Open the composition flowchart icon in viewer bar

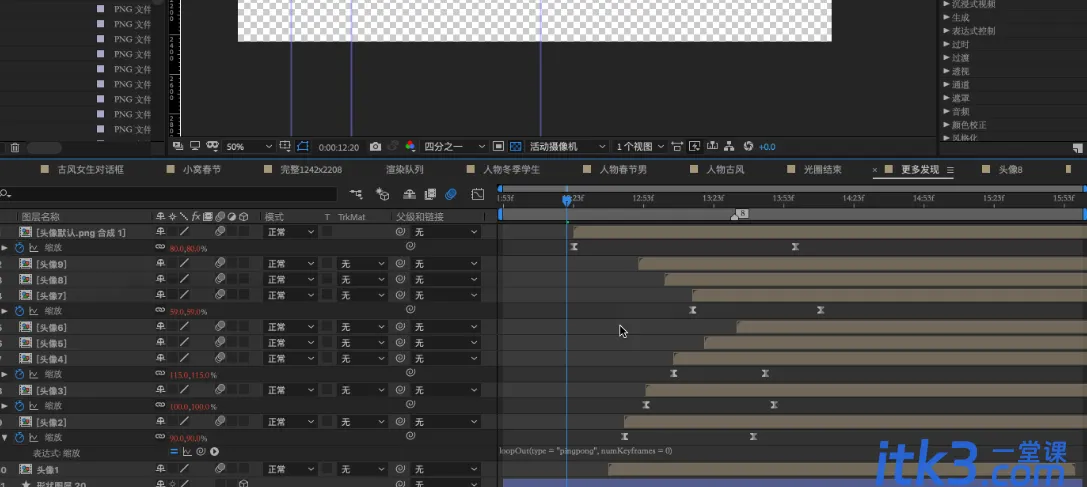729,146
